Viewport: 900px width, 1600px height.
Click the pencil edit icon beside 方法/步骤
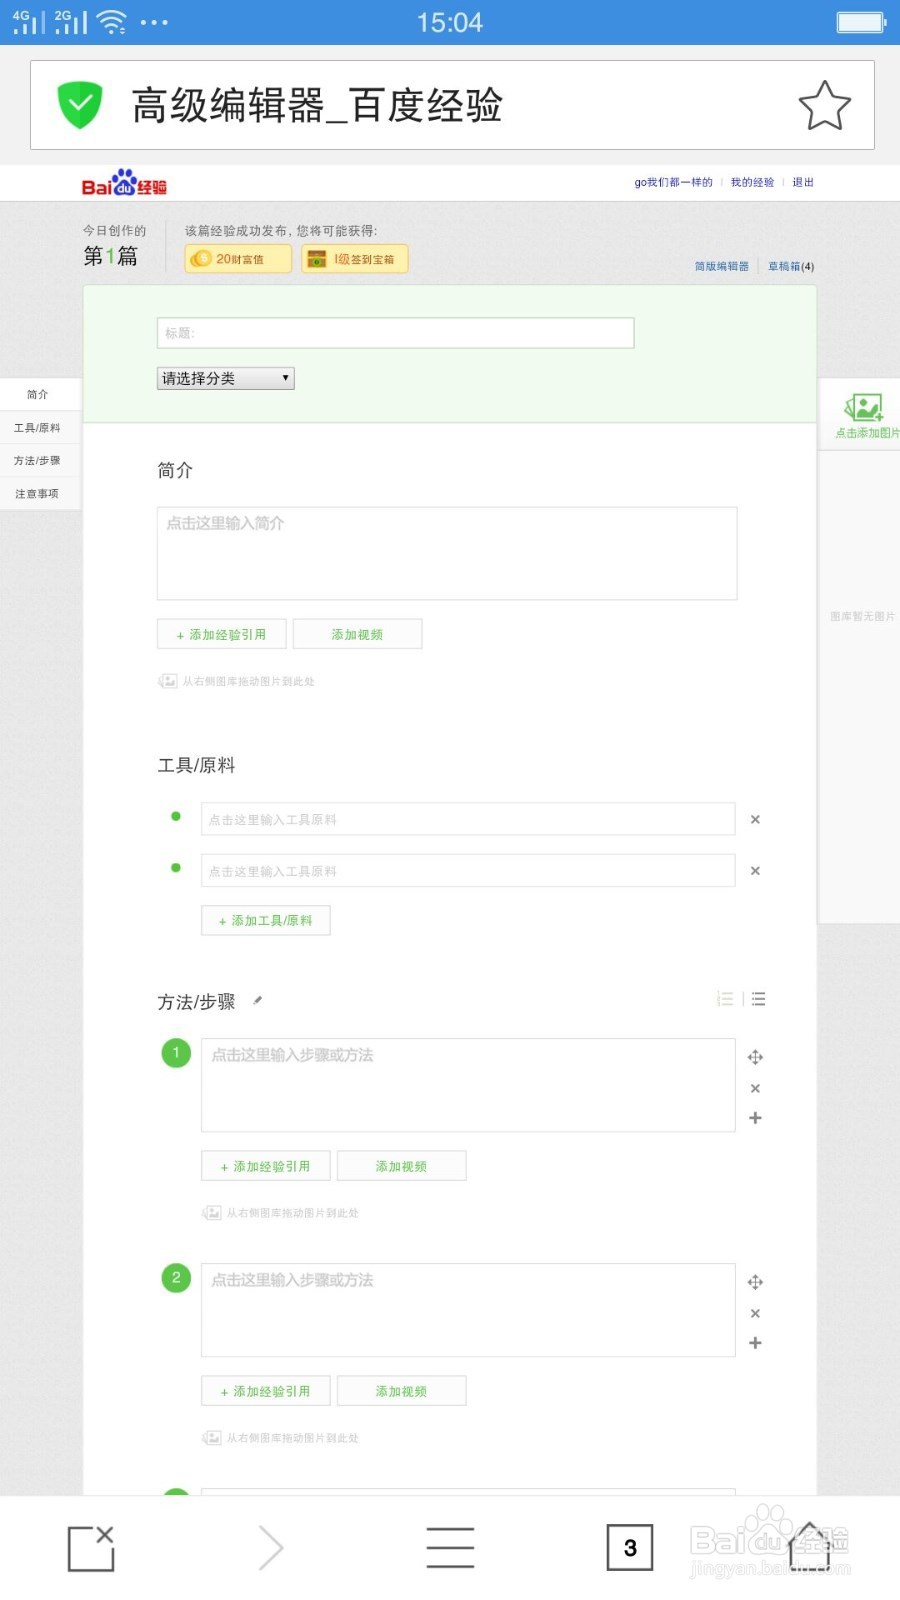257,1001
